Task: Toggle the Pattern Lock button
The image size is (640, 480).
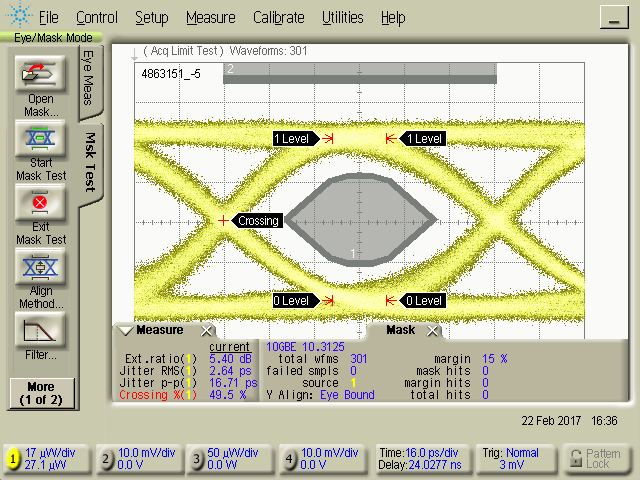Action: (593, 459)
